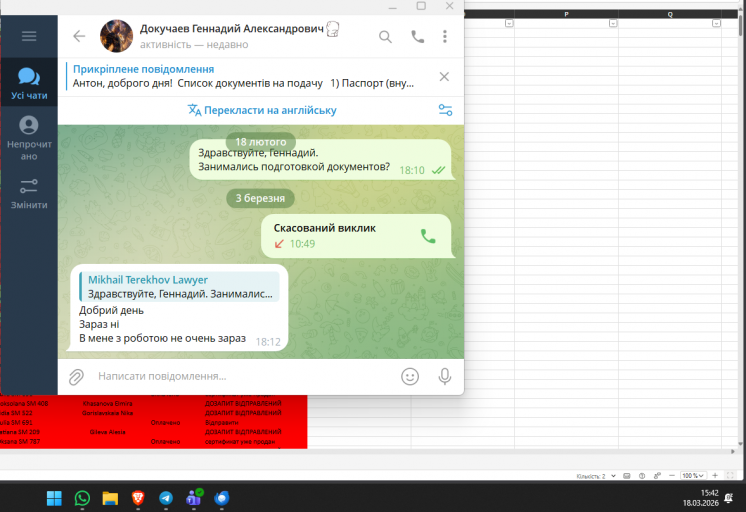Open the Telegram hamburger menu
Screen dimensions: 746x512
[29, 36]
